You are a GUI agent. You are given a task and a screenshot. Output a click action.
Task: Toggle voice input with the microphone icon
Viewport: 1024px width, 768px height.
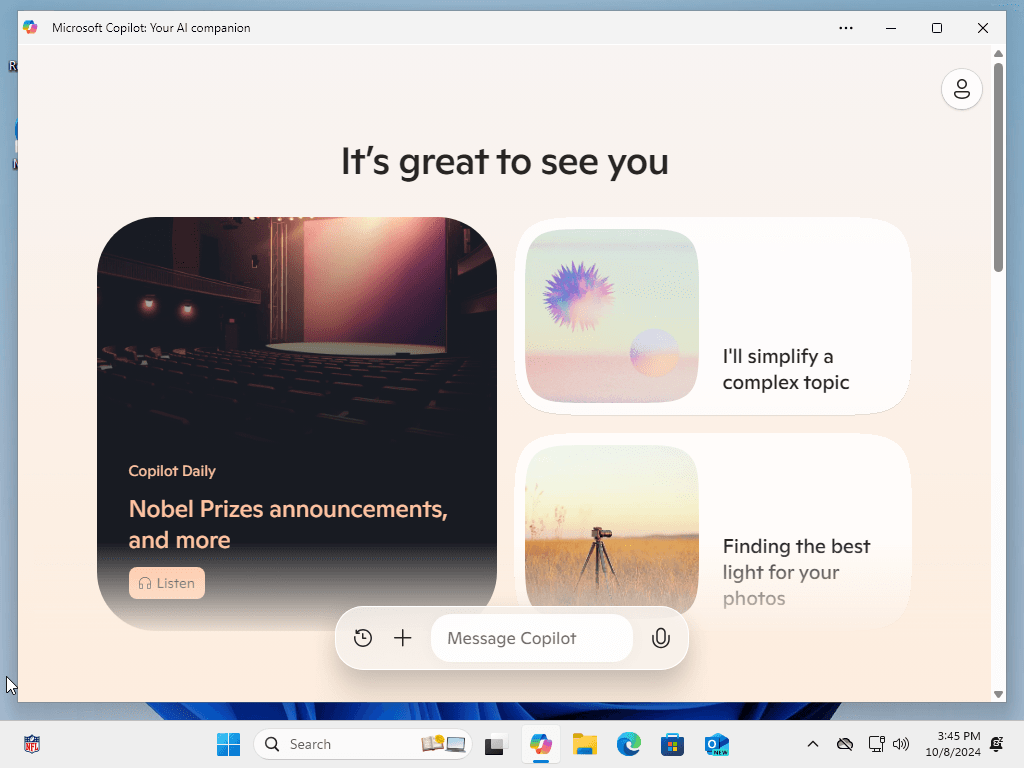[x=660, y=637]
